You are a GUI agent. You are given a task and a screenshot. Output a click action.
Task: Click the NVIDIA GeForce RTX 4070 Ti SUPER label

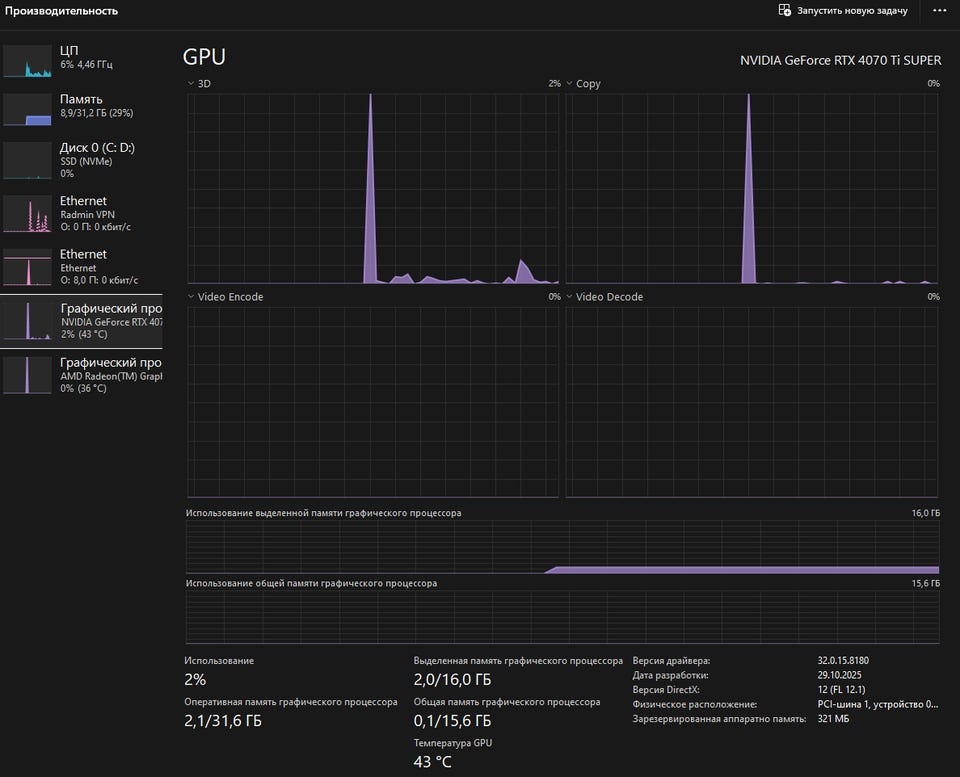pyautogui.click(x=841, y=60)
